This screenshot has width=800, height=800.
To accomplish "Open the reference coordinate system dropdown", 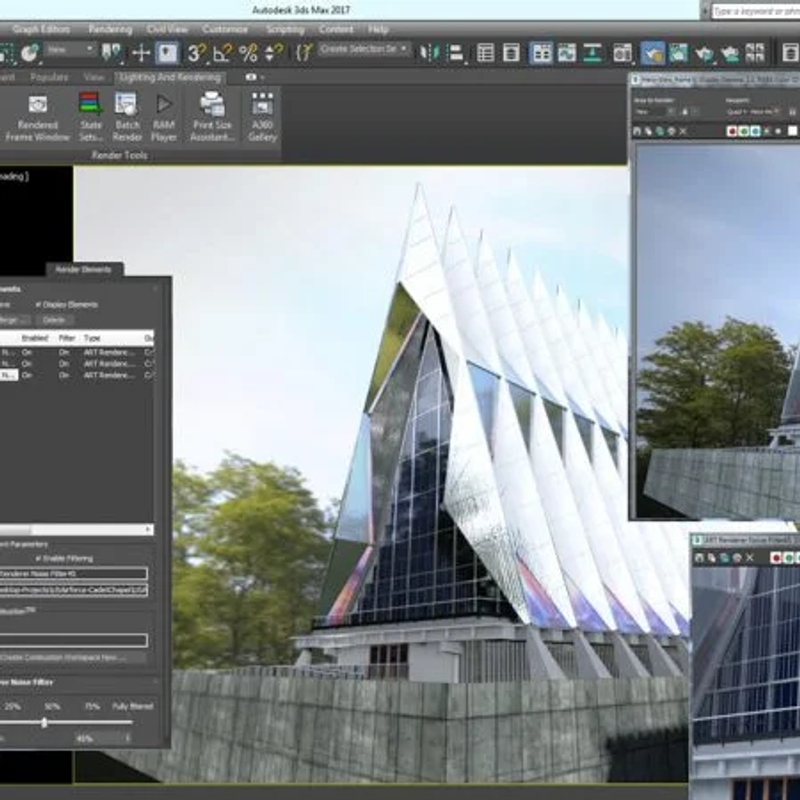I will [71, 49].
